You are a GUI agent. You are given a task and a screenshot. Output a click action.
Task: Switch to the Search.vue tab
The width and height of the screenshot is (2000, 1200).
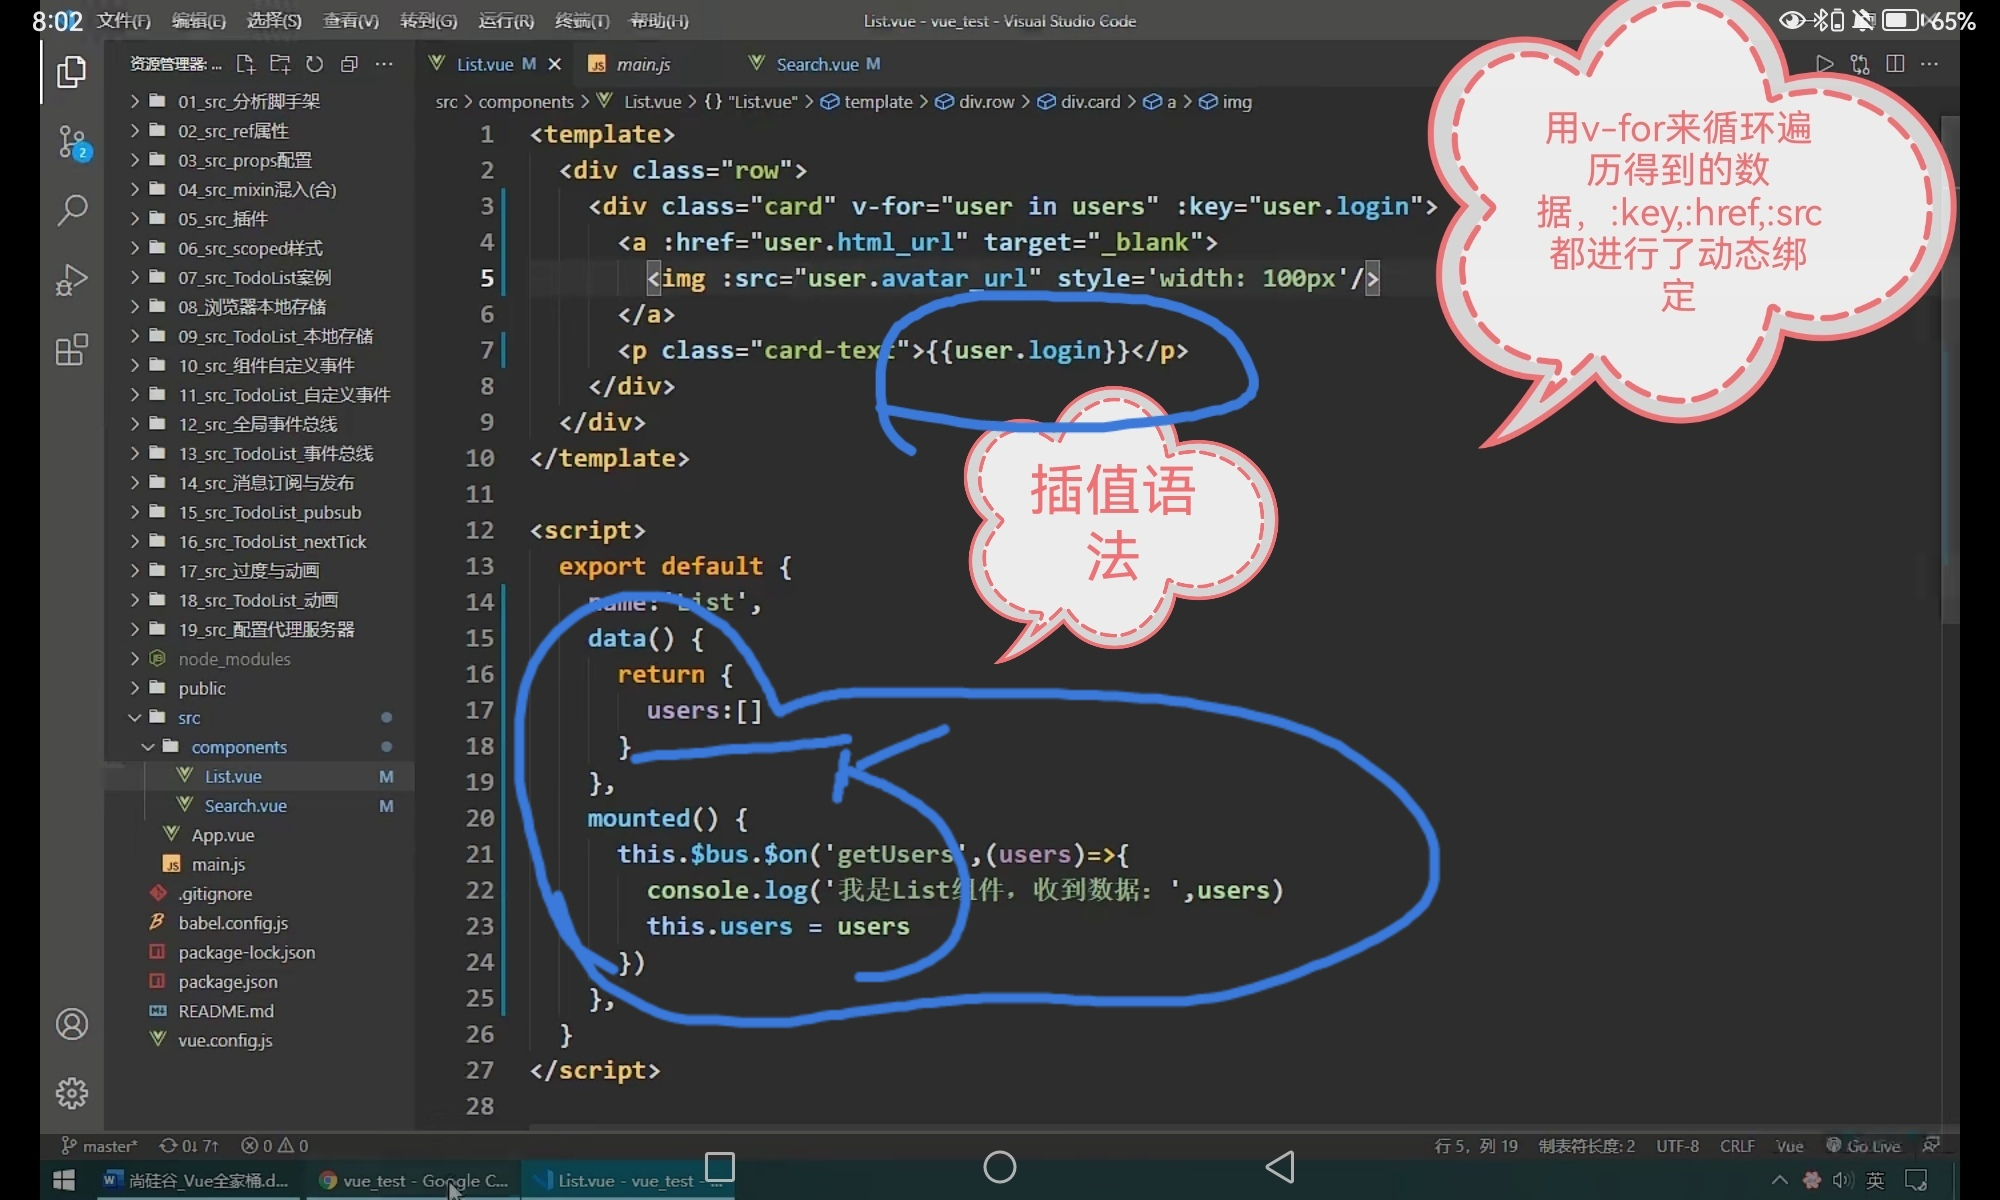point(816,64)
